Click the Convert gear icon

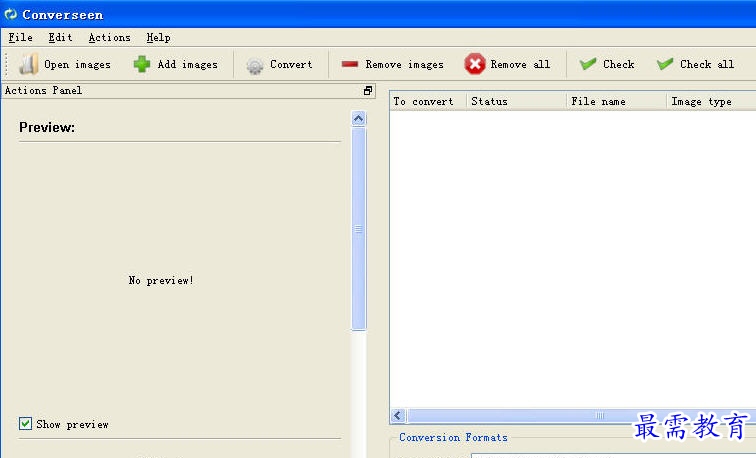255,65
